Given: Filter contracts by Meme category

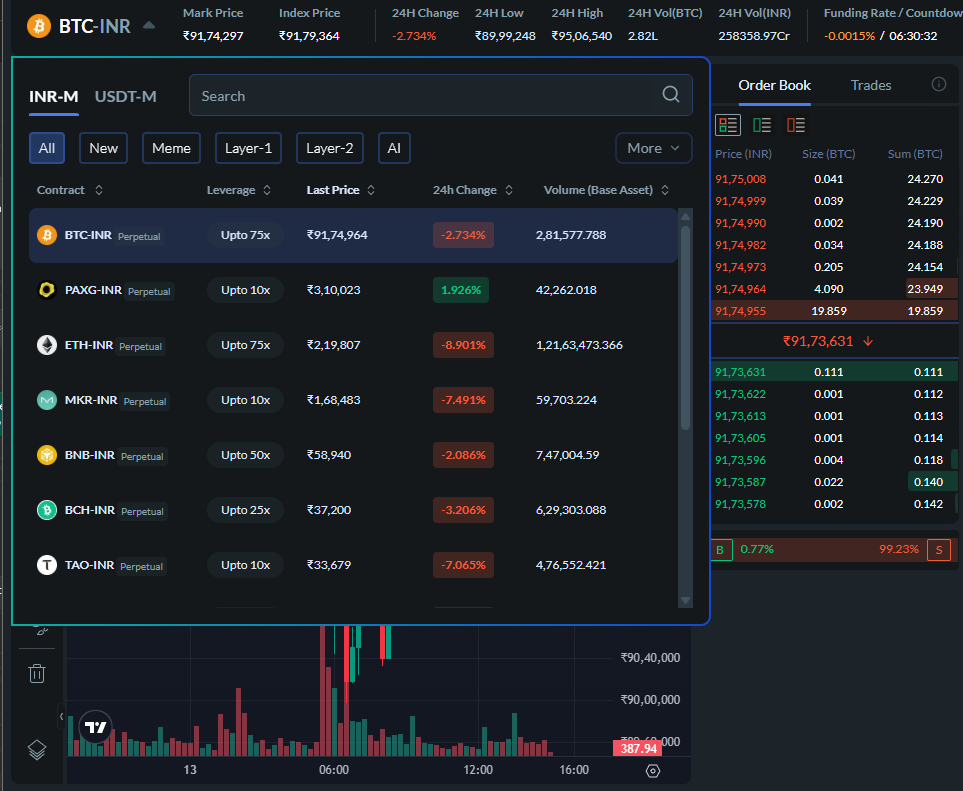Looking at the screenshot, I should pyautogui.click(x=171, y=148).
